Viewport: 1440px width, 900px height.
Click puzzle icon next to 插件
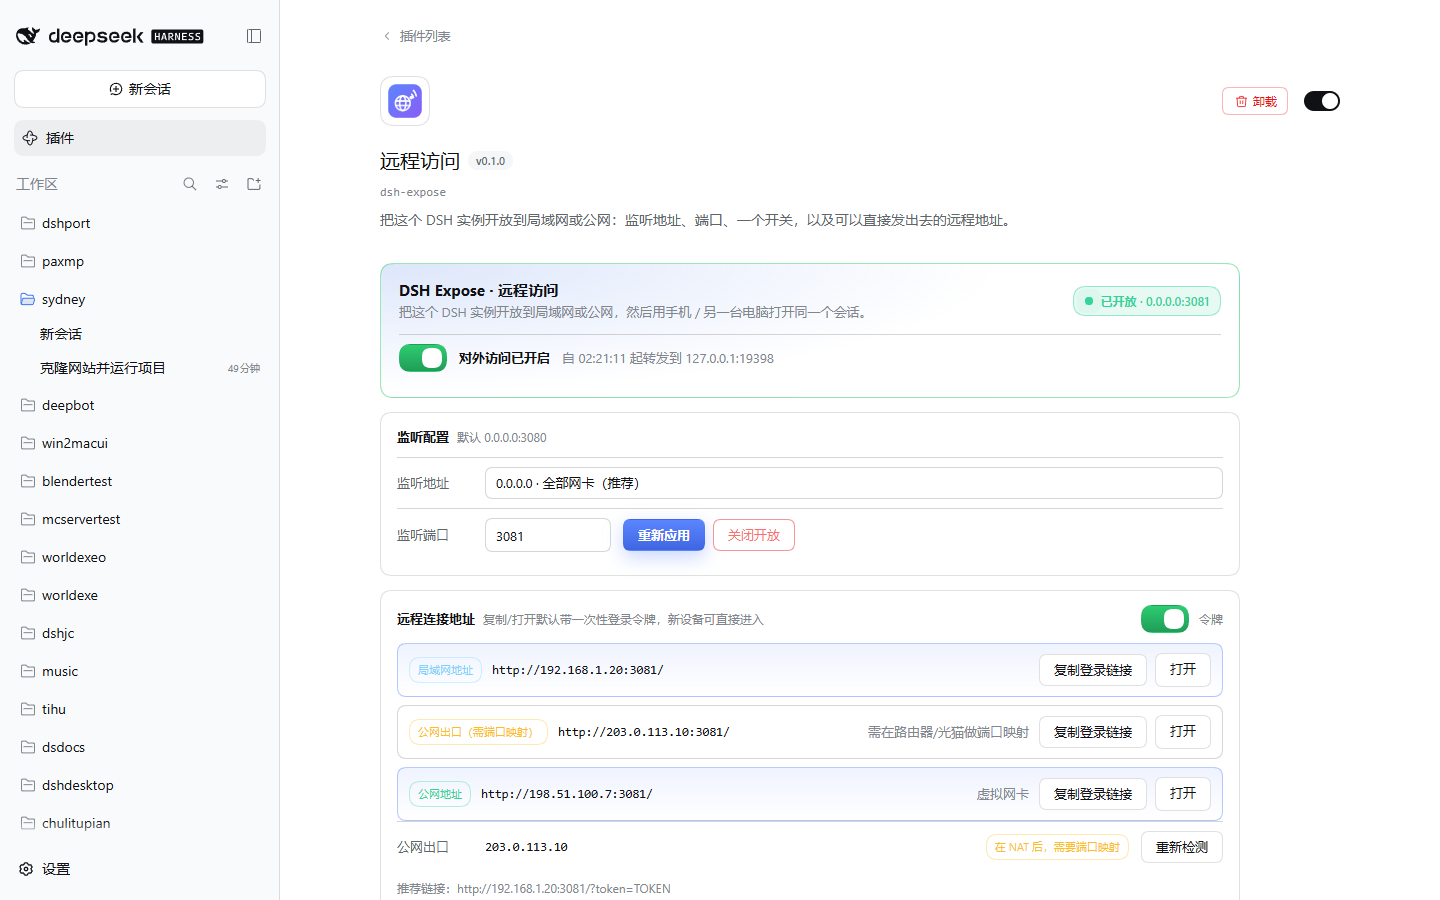point(30,138)
